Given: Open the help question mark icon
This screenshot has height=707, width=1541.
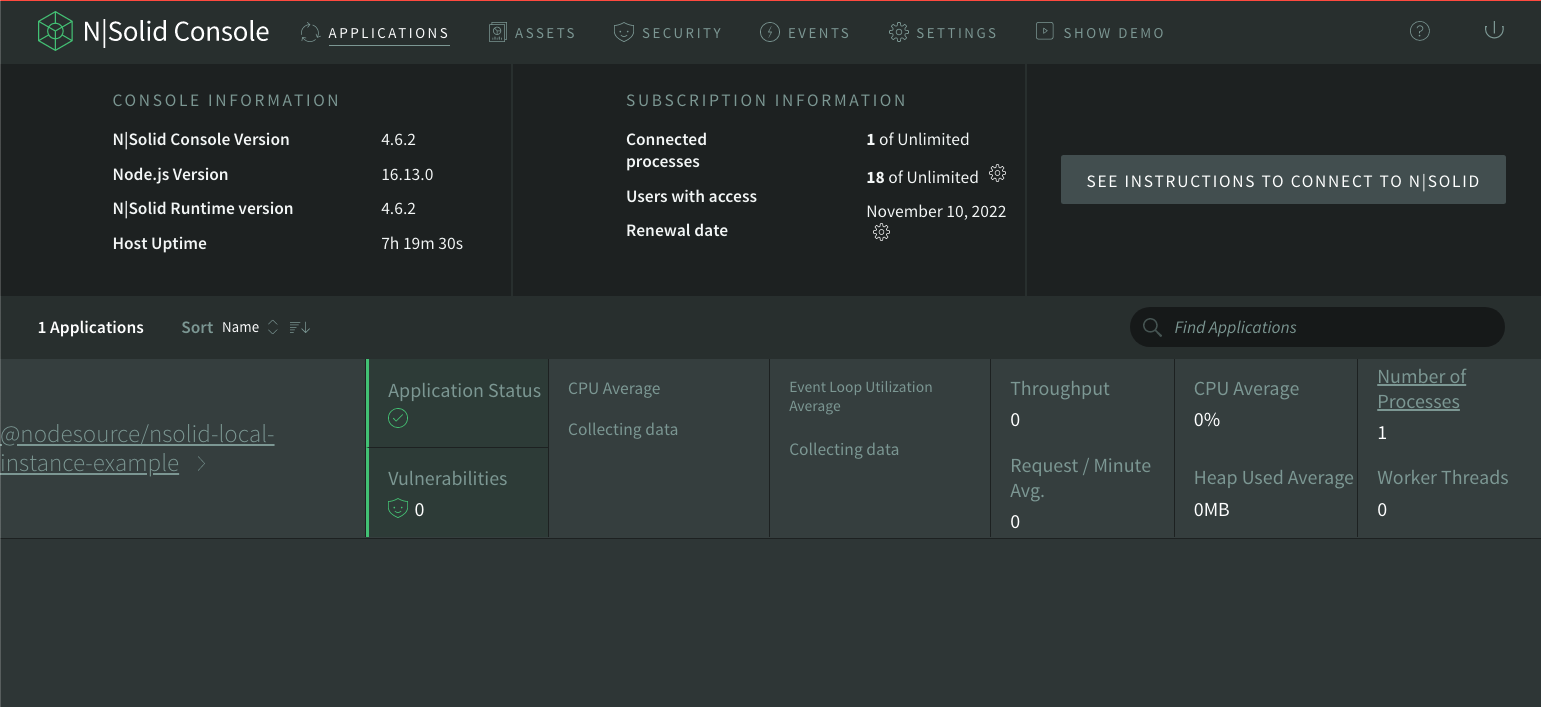Looking at the screenshot, I should pos(1419,31).
